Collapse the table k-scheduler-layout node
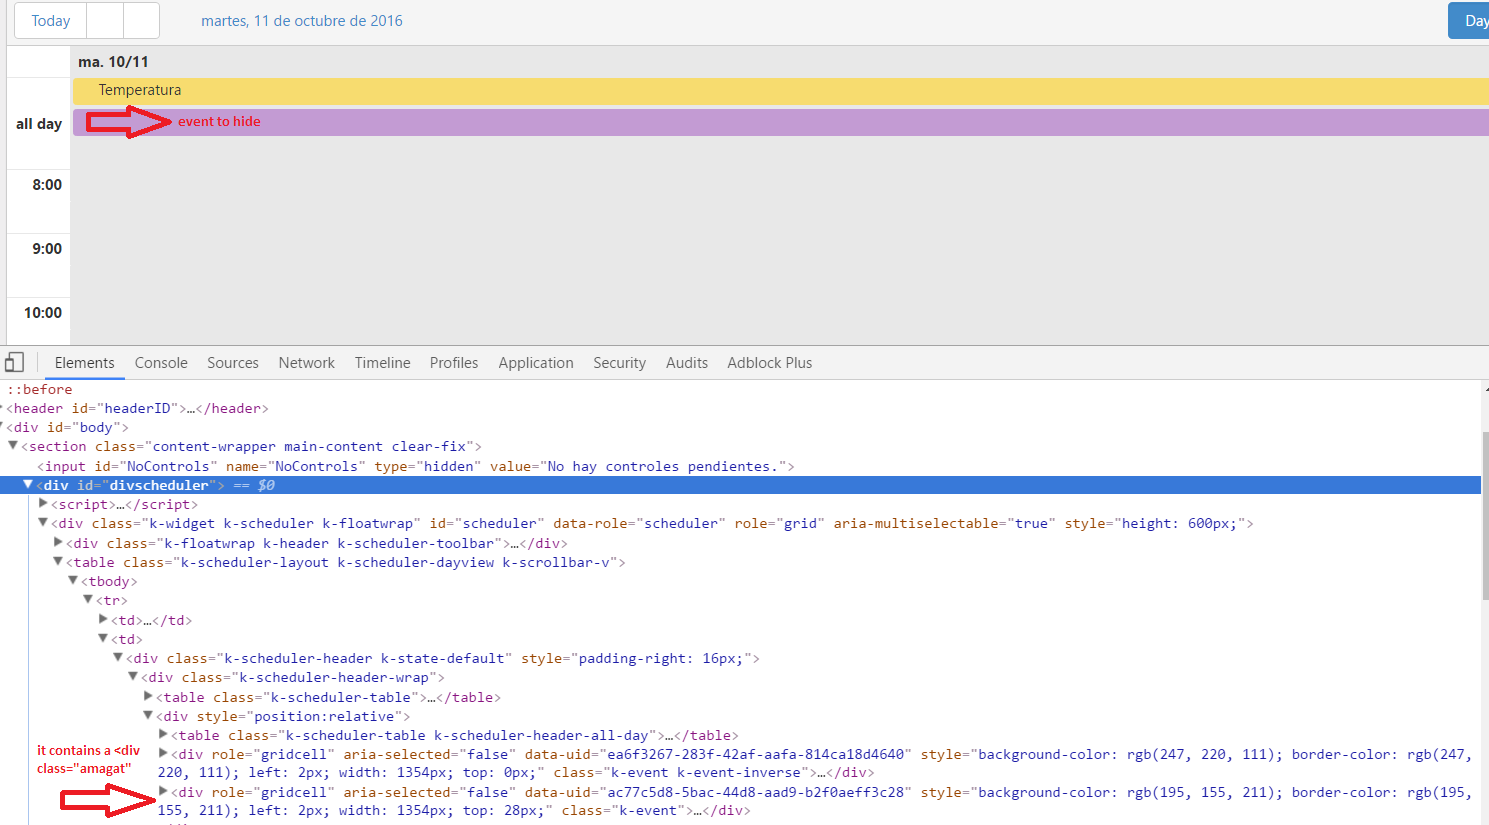Viewport: 1489px width, 825px height. (58, 562)
